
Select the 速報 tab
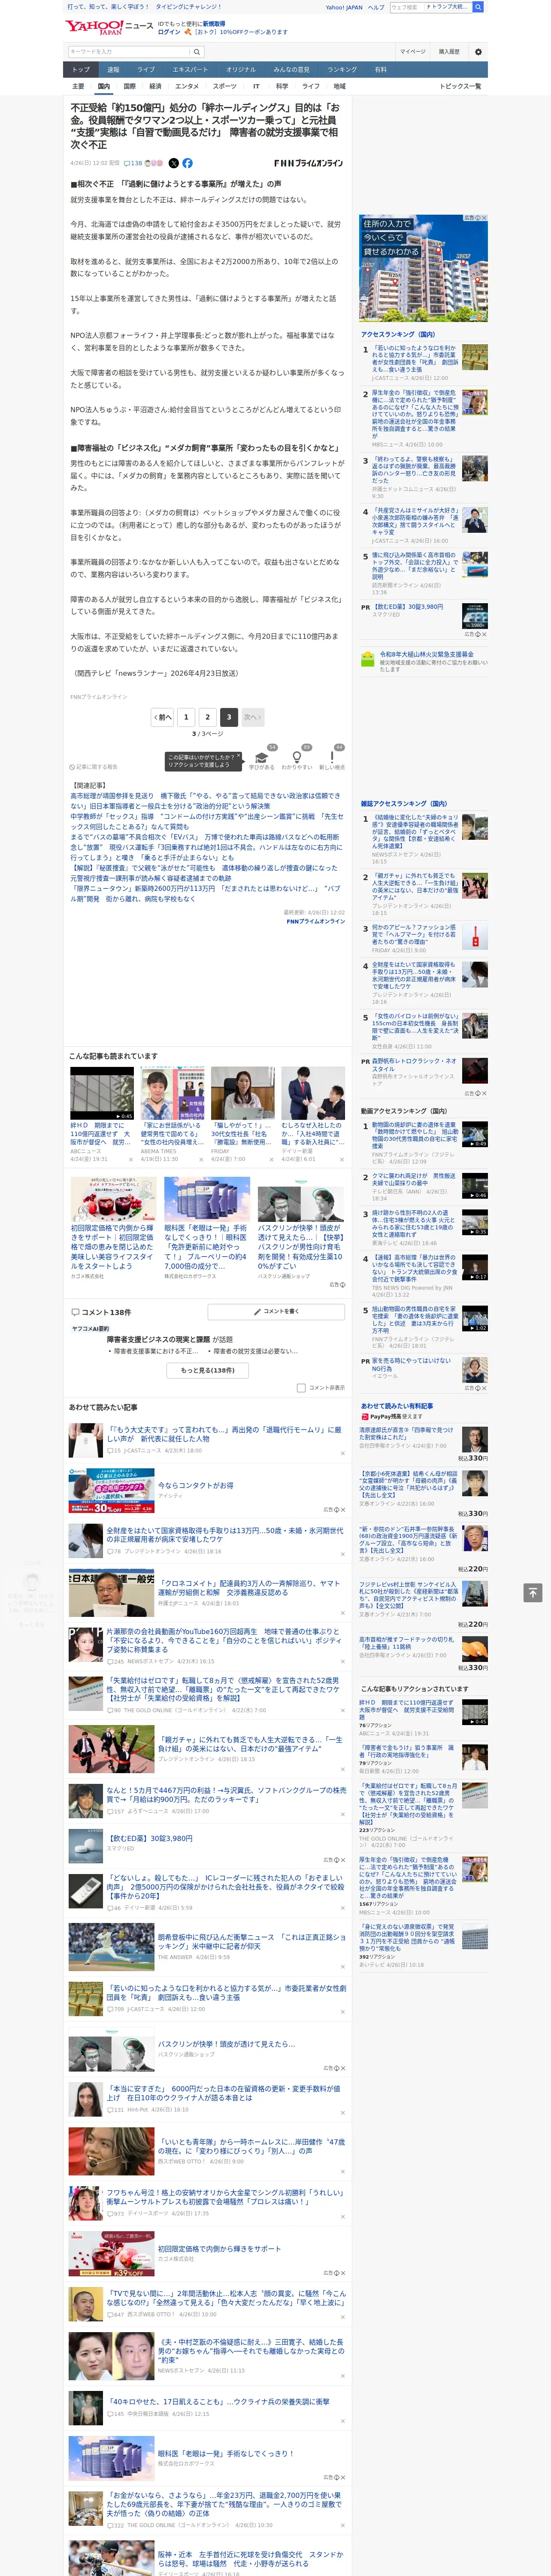pyautogui.click(x=113, y=70)
